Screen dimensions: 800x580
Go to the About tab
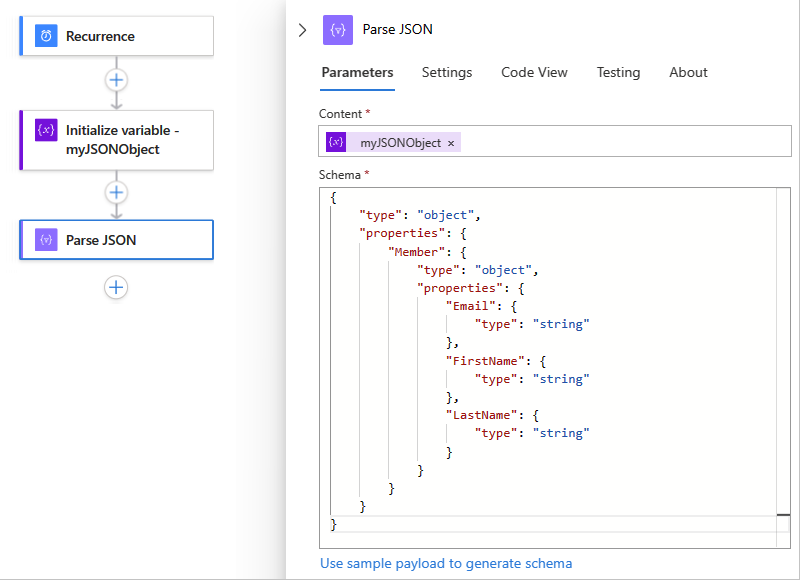pyautogui.click(x=688, y=72)
